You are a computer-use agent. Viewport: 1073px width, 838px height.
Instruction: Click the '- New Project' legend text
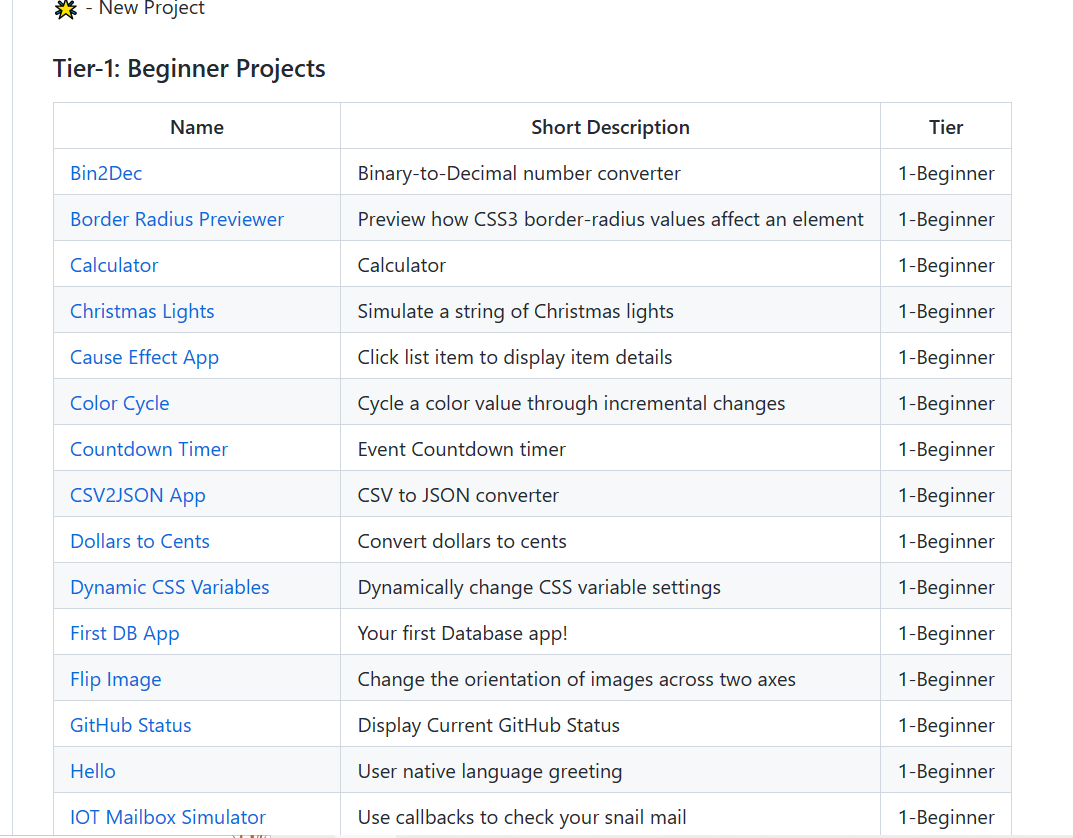point(145,8)
